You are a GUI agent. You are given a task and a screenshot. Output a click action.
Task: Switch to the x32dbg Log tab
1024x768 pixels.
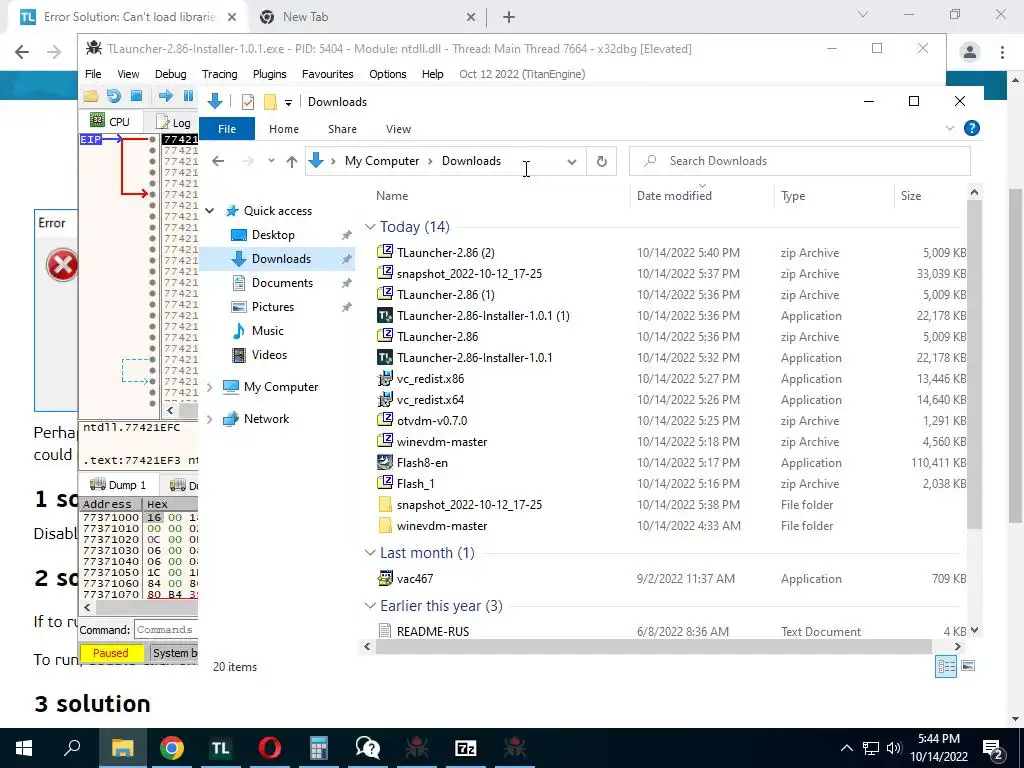tap(174, 122)
